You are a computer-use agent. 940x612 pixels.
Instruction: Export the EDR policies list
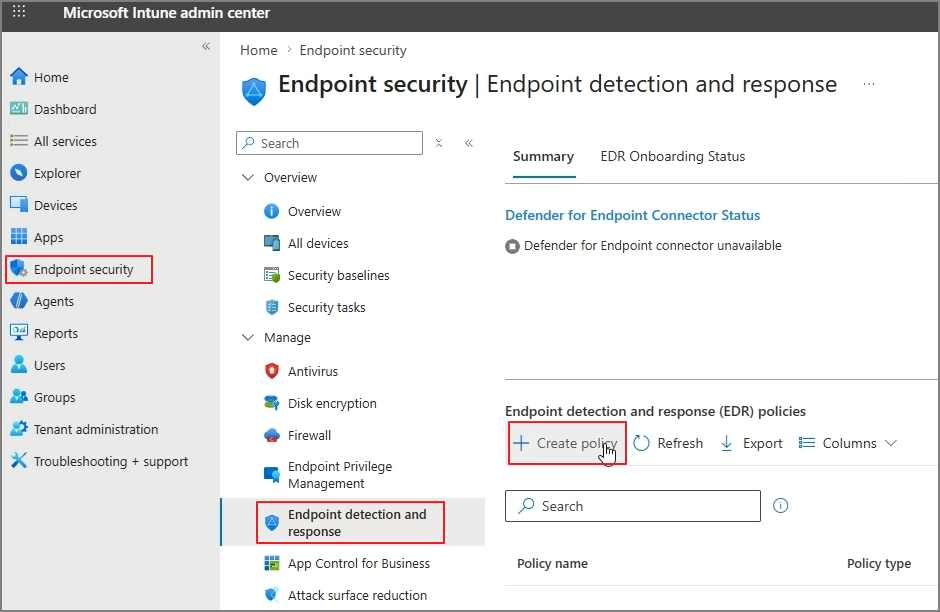[x=751, y=443]
